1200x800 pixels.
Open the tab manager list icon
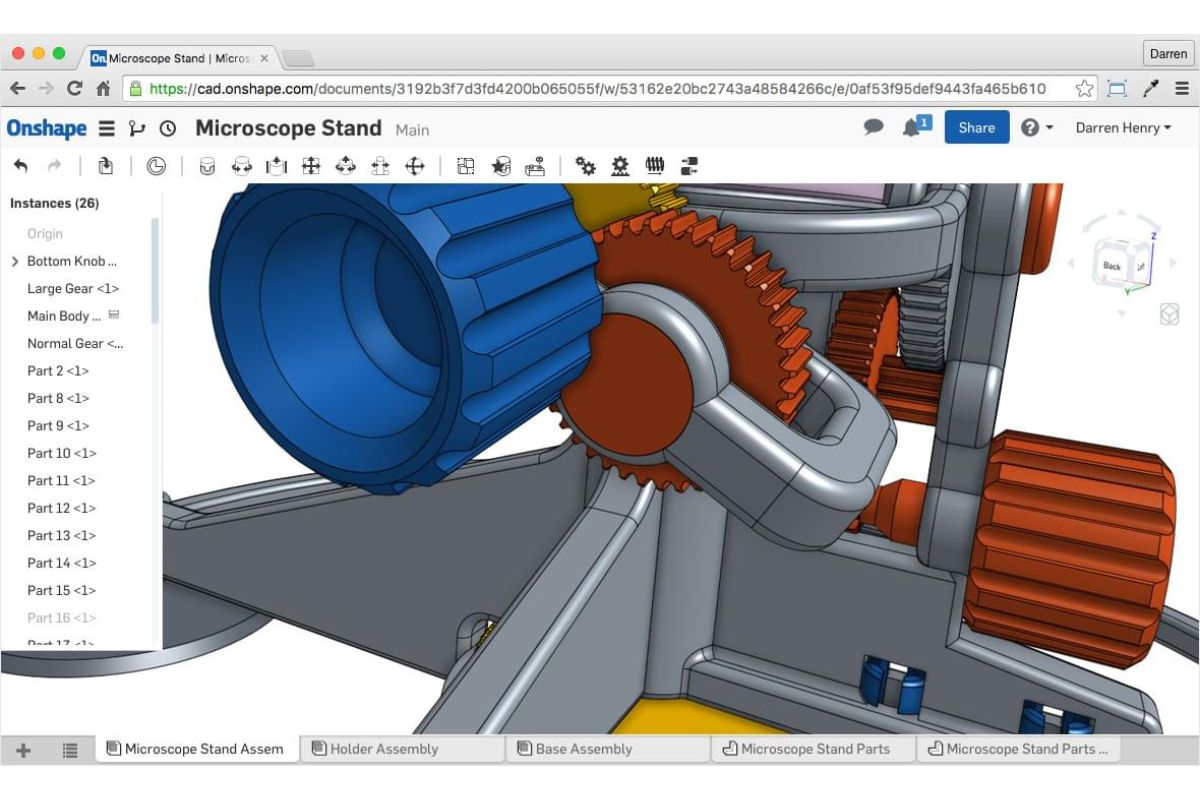[70, 750]
